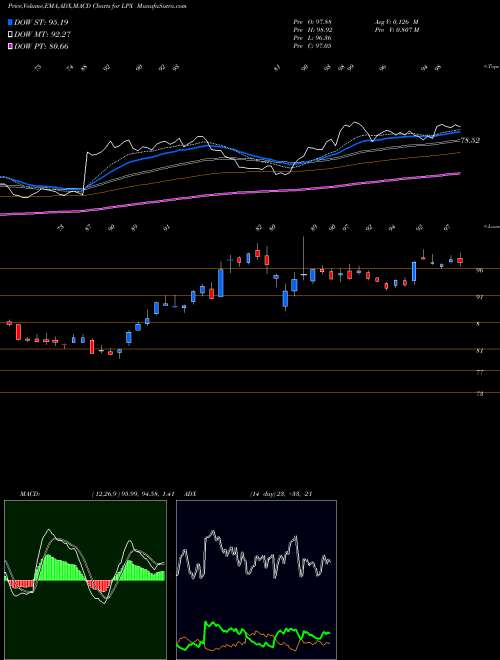Click the ADX panel heading
This screenshot has width=500, height=660.
[191, 494]
